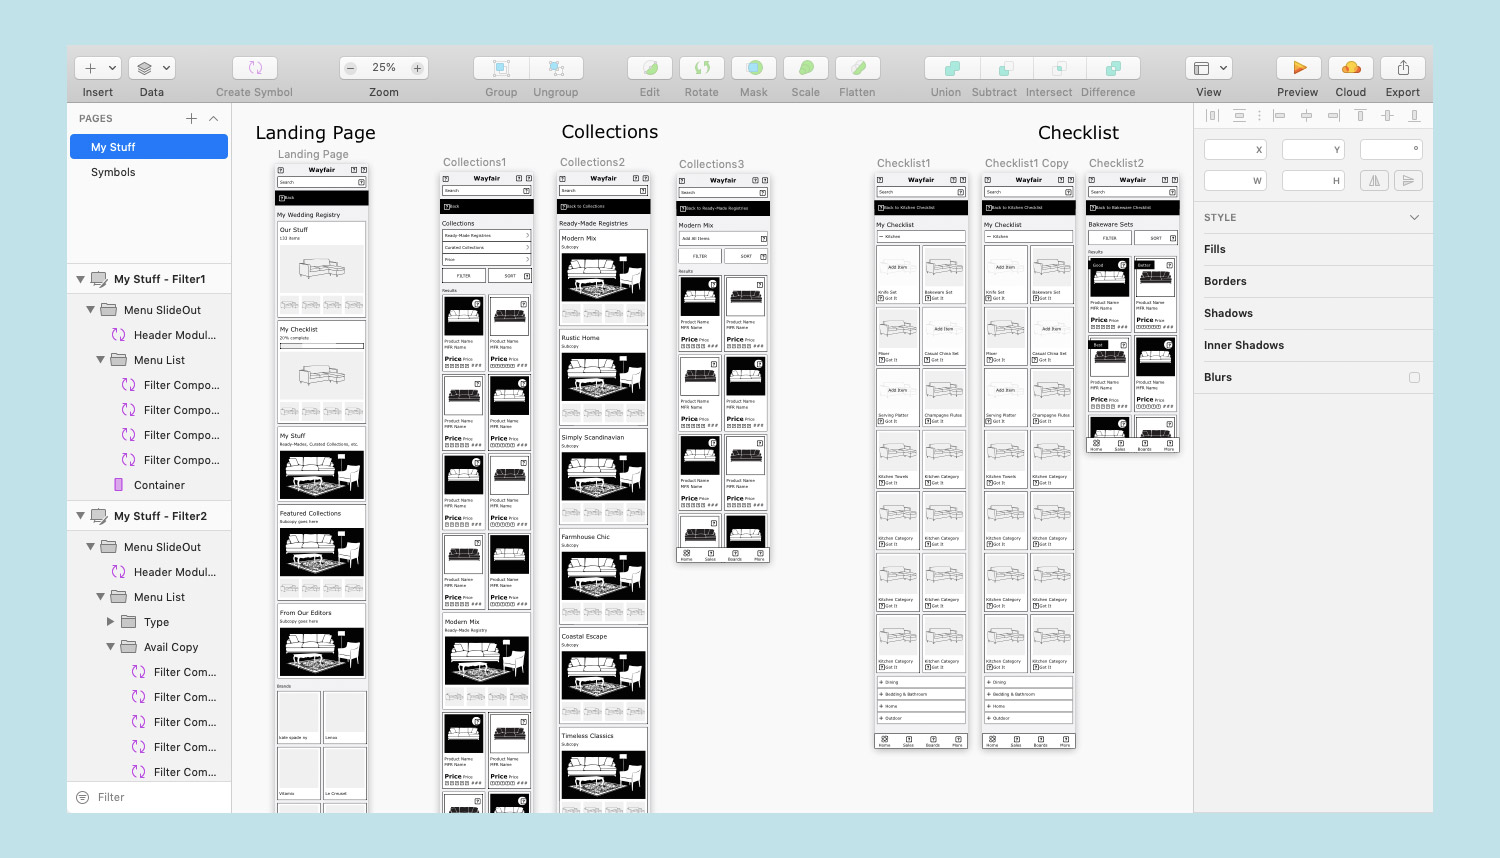Collapse the first Menu SlideOut group under Filter1
The width and height of the screenshot is (1500, 858).
[x=91, y=310]
